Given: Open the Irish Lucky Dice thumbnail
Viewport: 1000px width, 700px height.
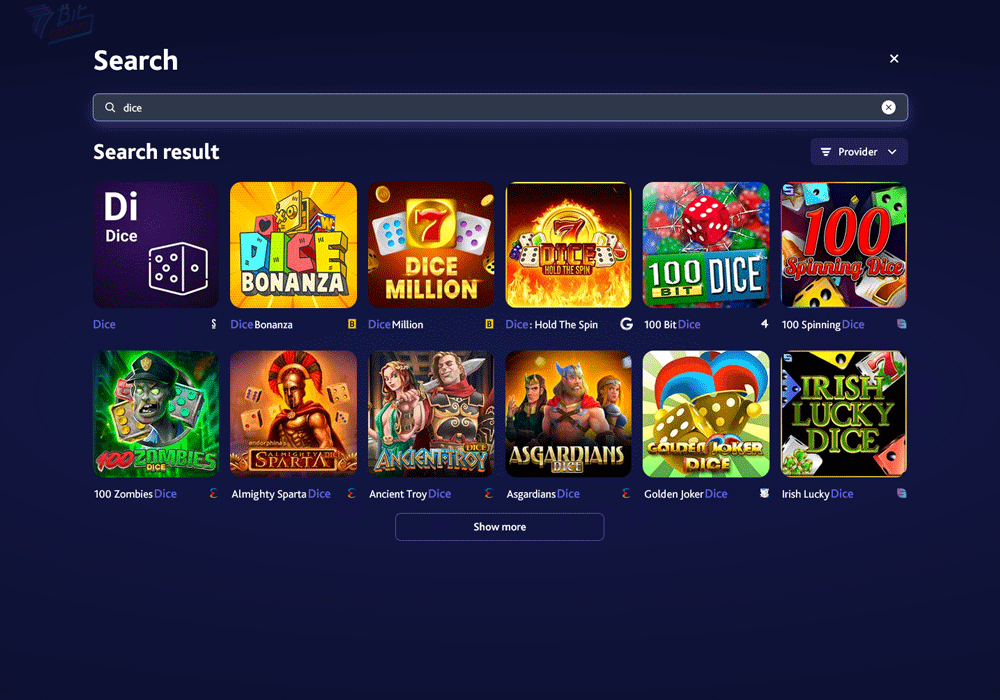Looking at the screenshot, I should click(844, 414).
